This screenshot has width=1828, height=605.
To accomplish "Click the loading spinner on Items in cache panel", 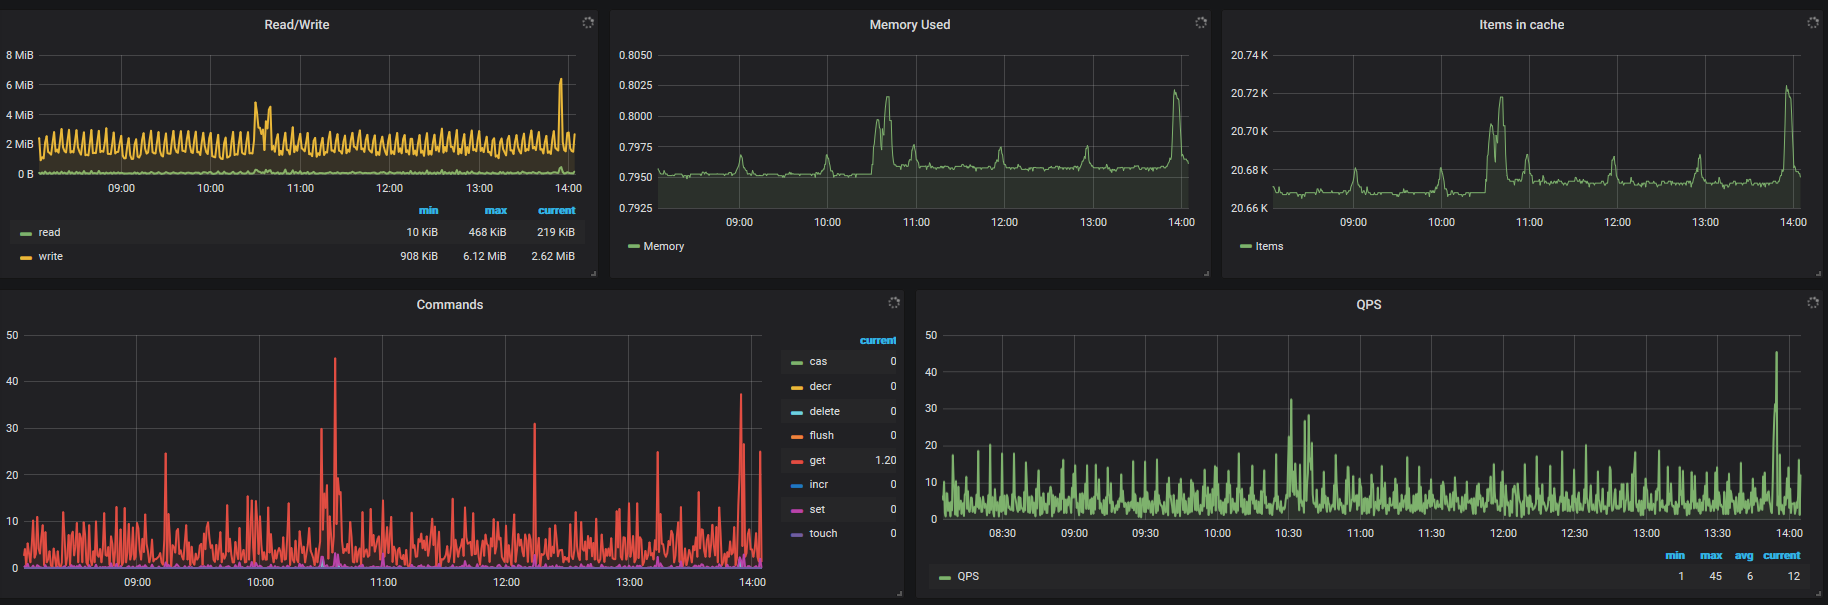I will tap(1813, 22).
